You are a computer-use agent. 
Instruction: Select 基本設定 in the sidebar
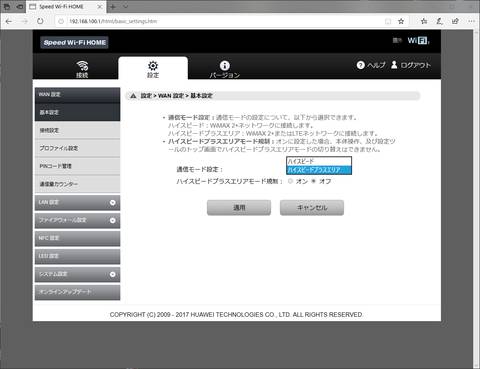coord(77,112)
